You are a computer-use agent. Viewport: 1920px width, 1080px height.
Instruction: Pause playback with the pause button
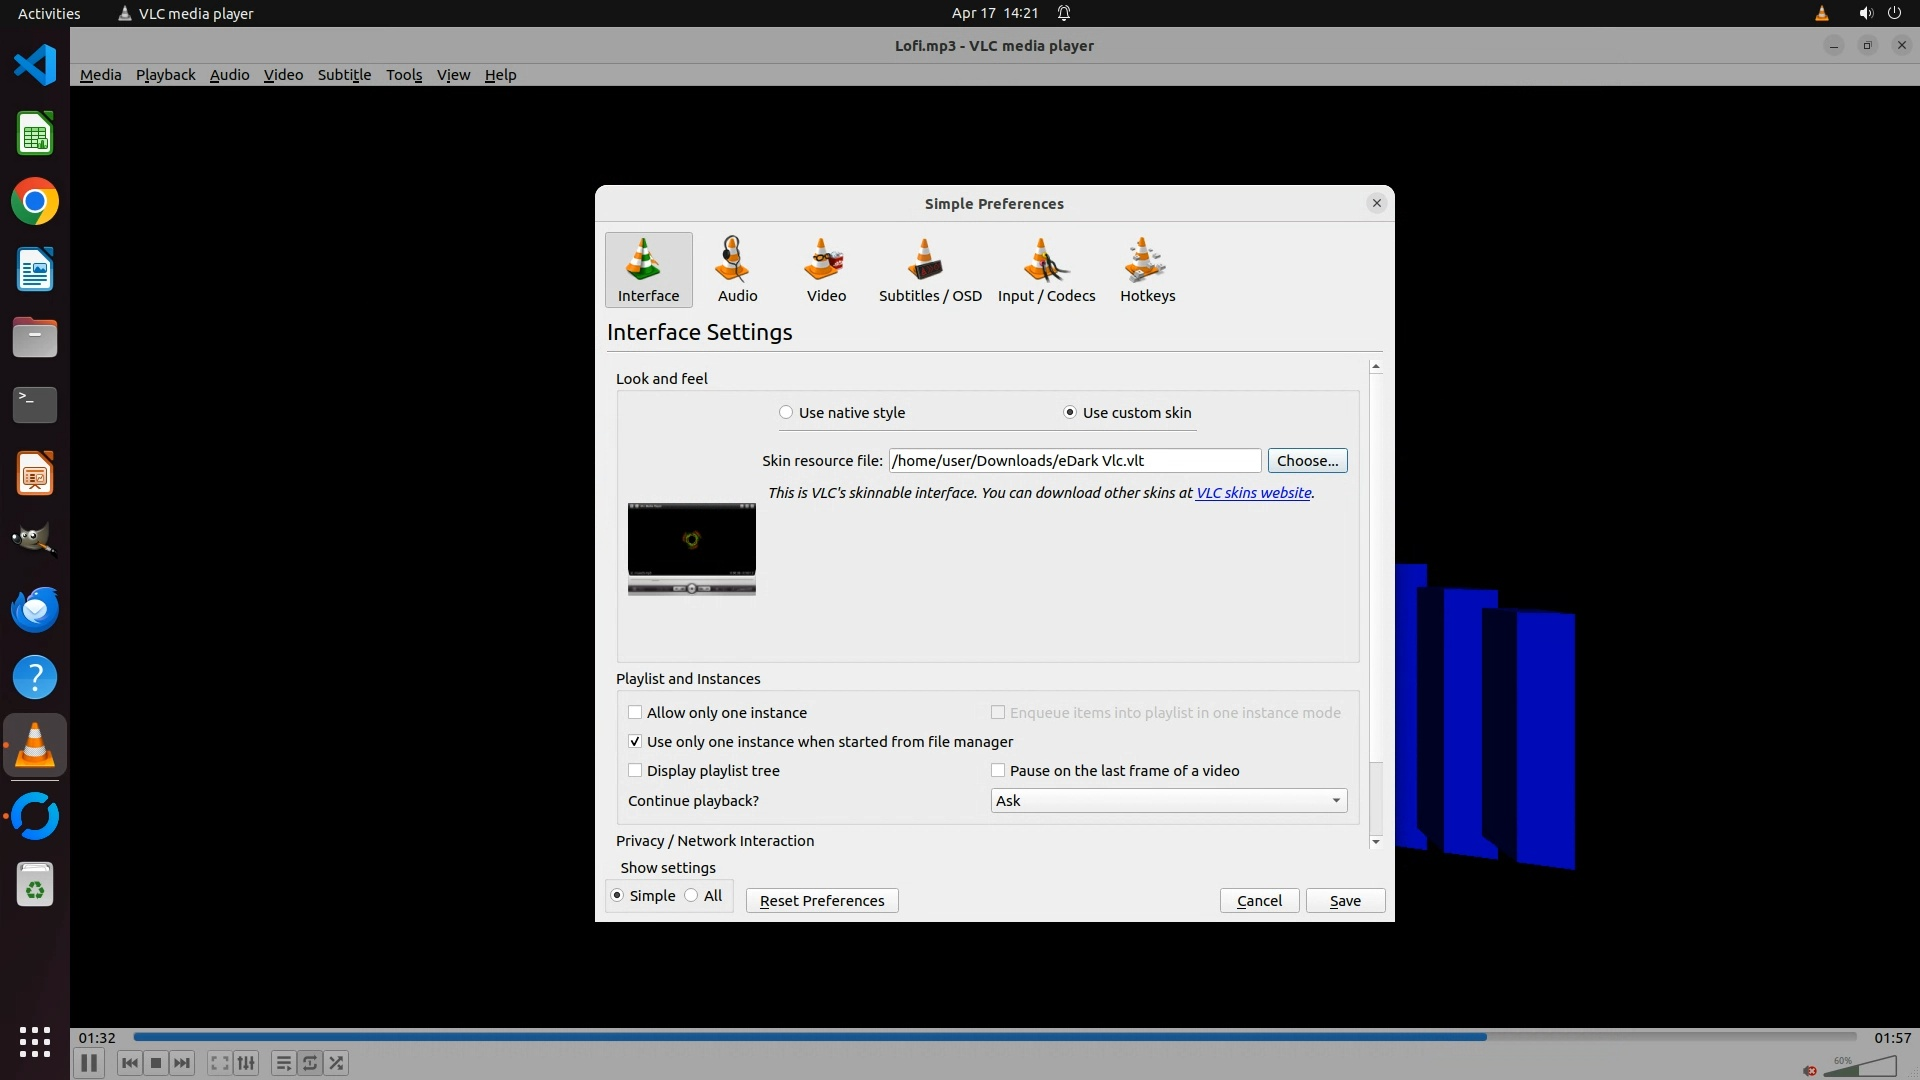[x=88, y=1063]
